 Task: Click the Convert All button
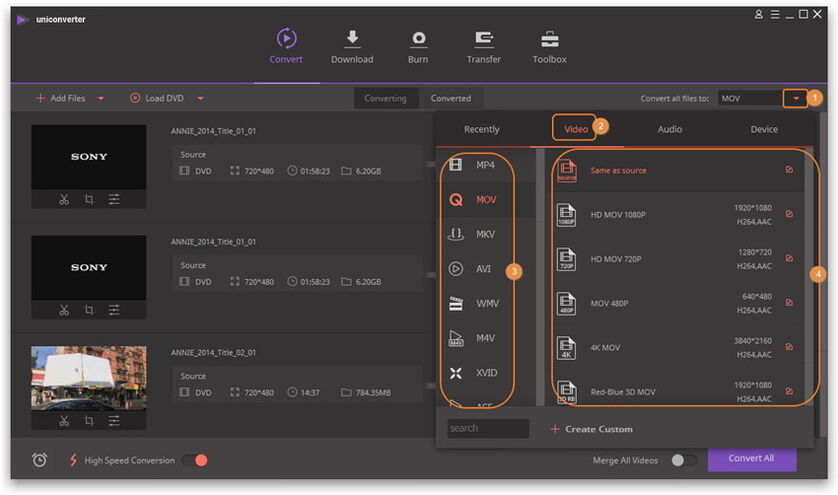(x=751, y=459)
